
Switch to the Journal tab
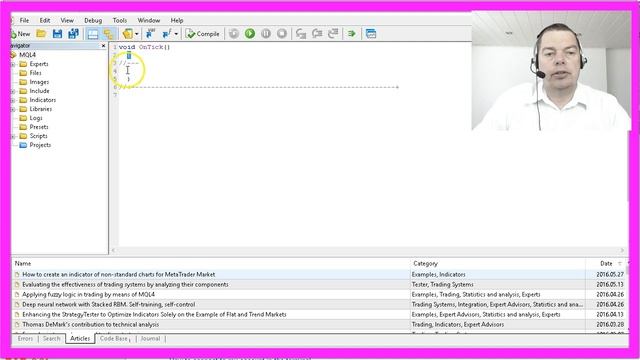(150, 339)
